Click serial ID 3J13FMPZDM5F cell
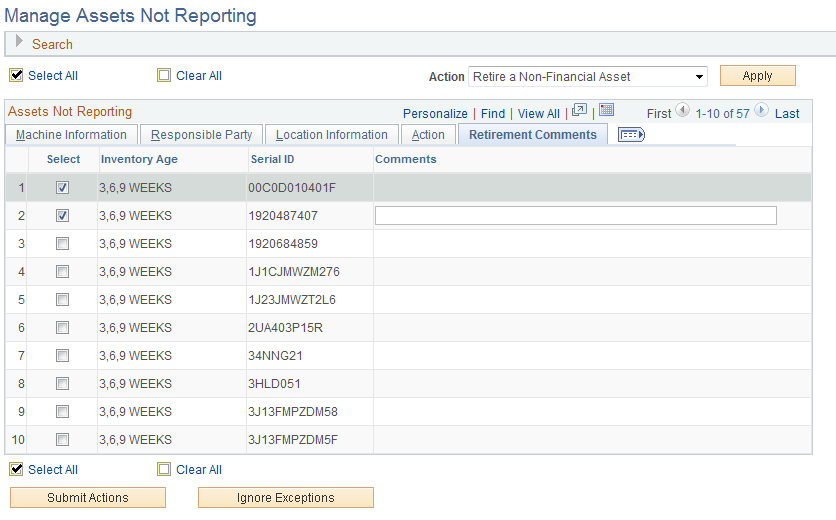Viewport: 836px width, 520px height. [x=293, y=439]
